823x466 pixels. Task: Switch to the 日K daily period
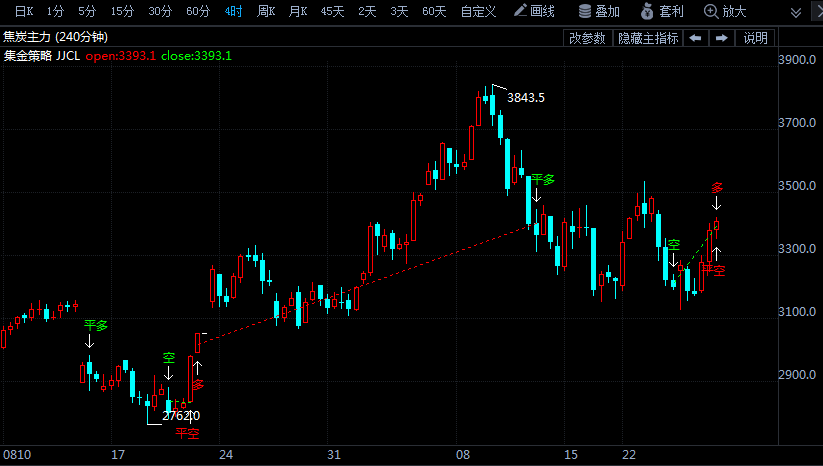(x=24, y=12)
